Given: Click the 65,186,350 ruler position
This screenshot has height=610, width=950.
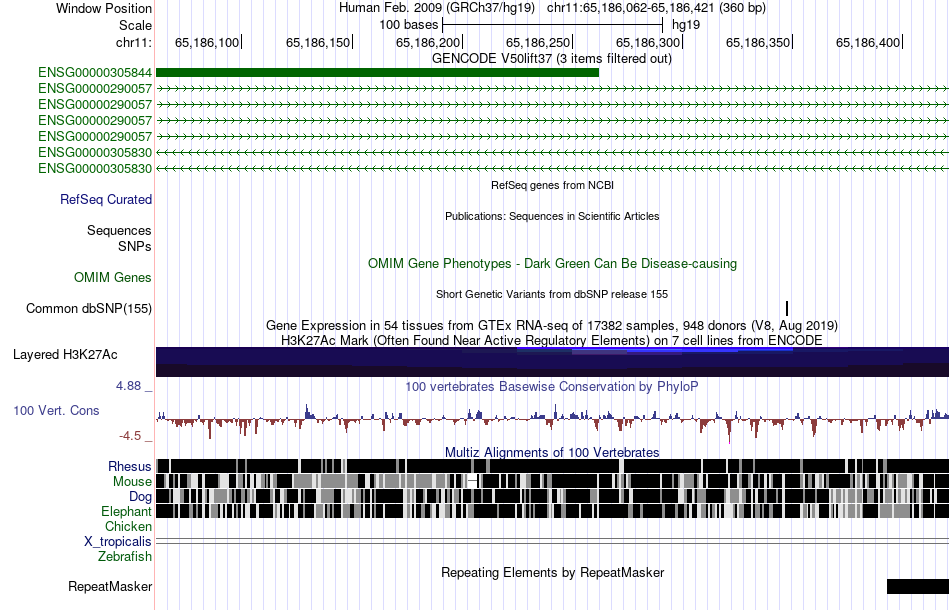Looking at the screenshot, I should point(759,42).
